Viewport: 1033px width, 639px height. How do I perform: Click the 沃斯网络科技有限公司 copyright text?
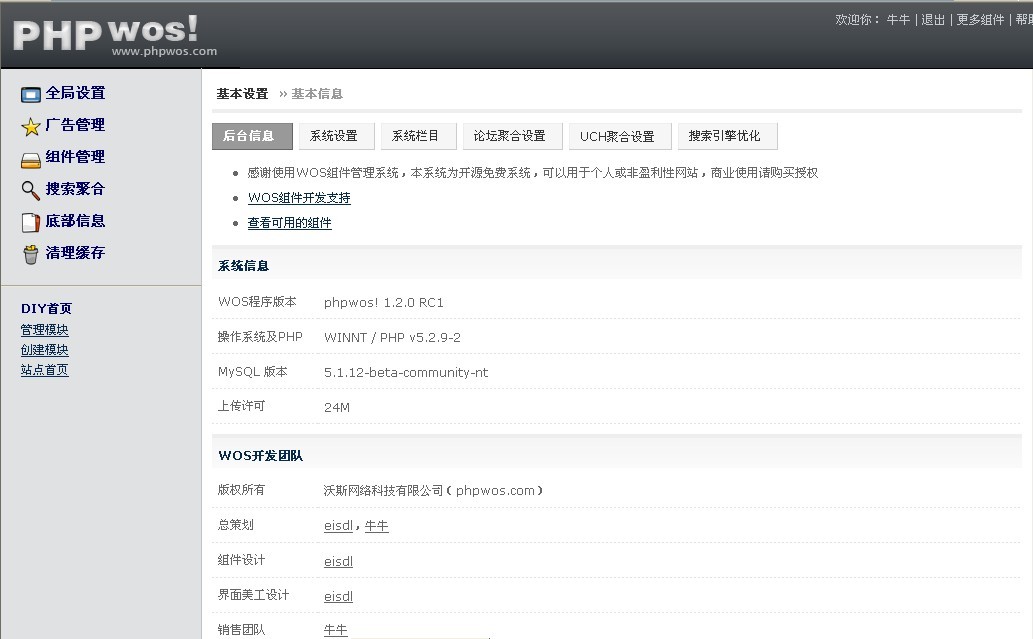(383, 490)
